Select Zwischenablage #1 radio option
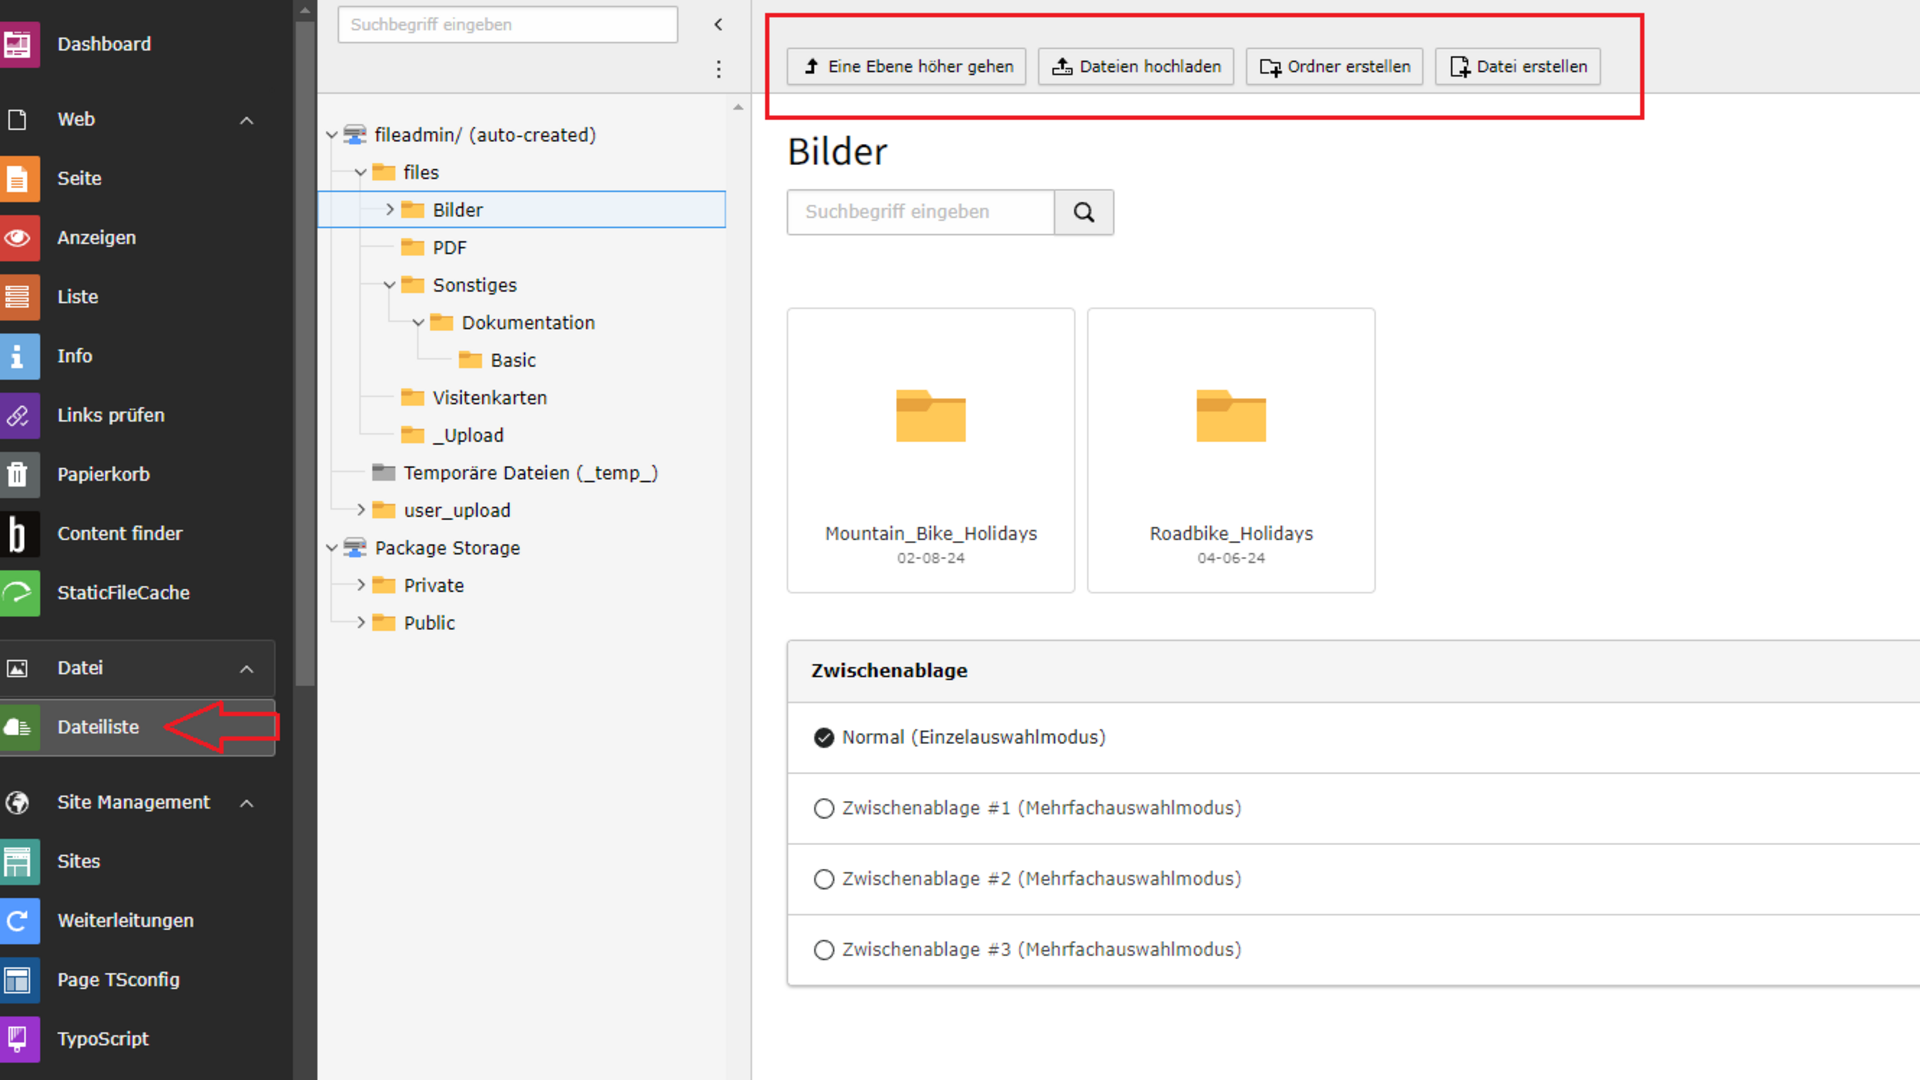The image size is (1920, 1080). point(824,808)
